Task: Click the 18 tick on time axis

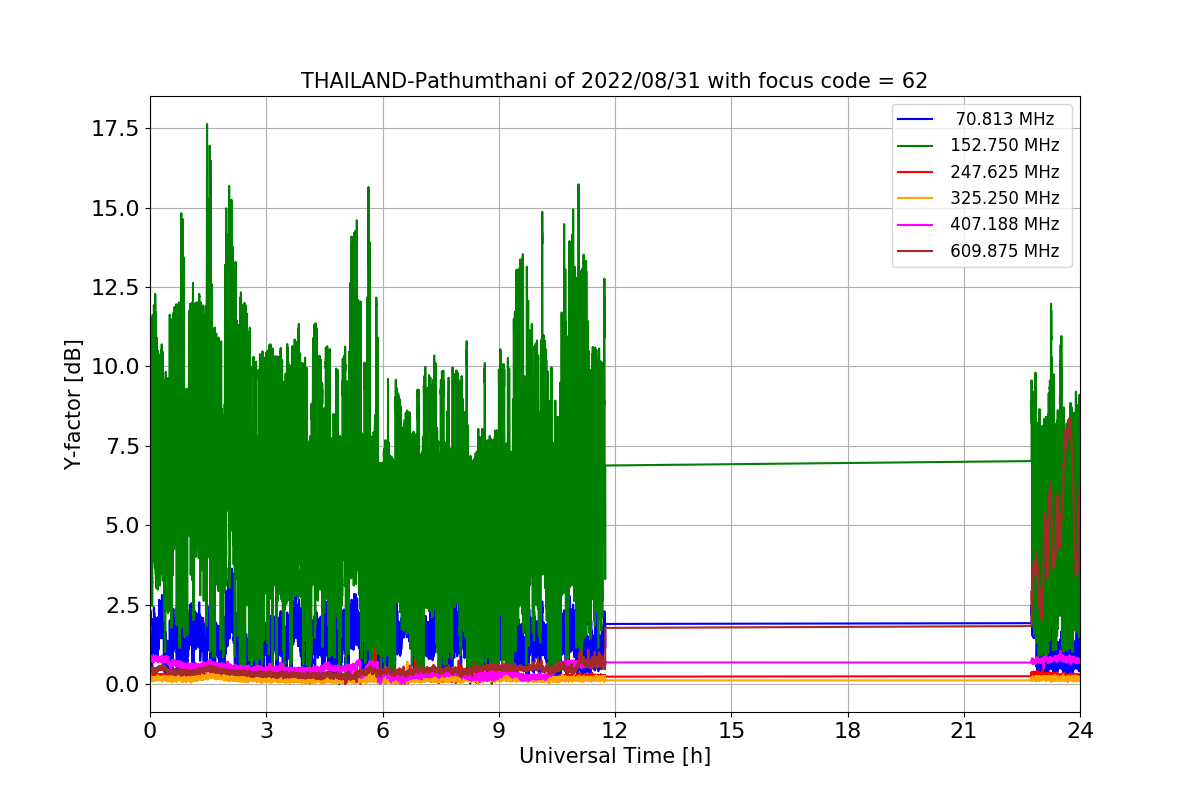Action: [847, 730]
